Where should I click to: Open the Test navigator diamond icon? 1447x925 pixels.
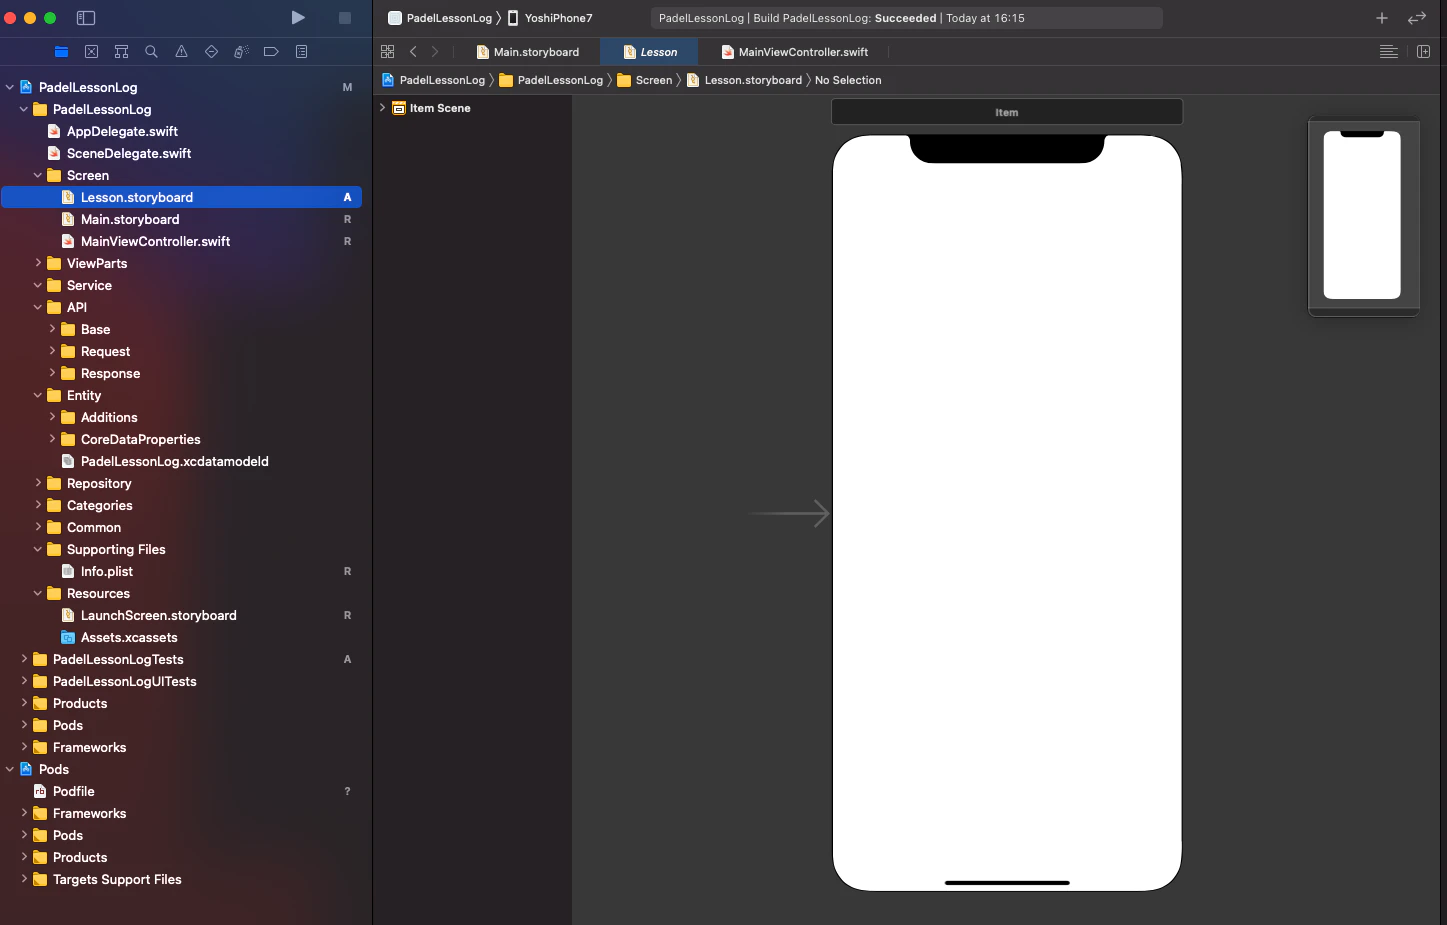pos(211,52)
